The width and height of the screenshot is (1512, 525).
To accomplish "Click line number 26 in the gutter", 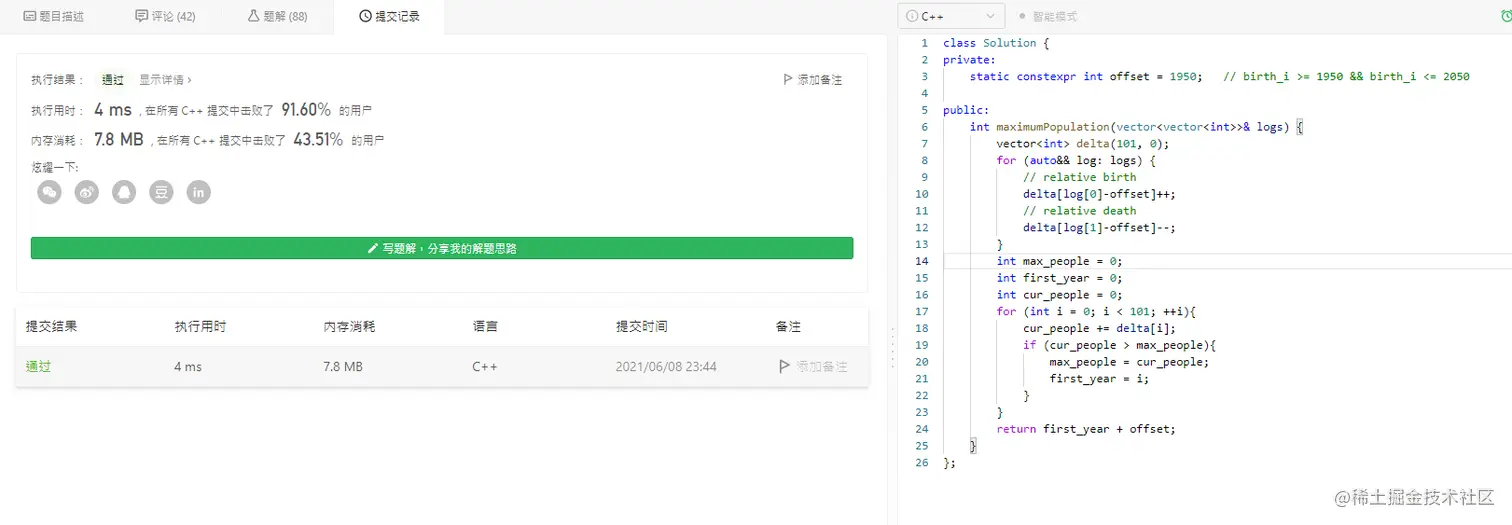I will [922, 463].
